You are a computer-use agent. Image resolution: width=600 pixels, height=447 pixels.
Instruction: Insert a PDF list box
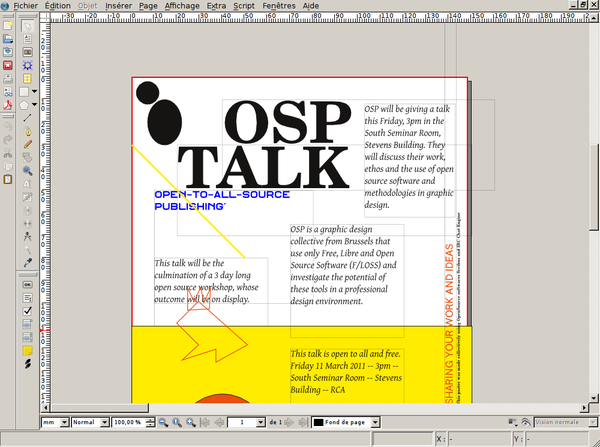(27, 337)
